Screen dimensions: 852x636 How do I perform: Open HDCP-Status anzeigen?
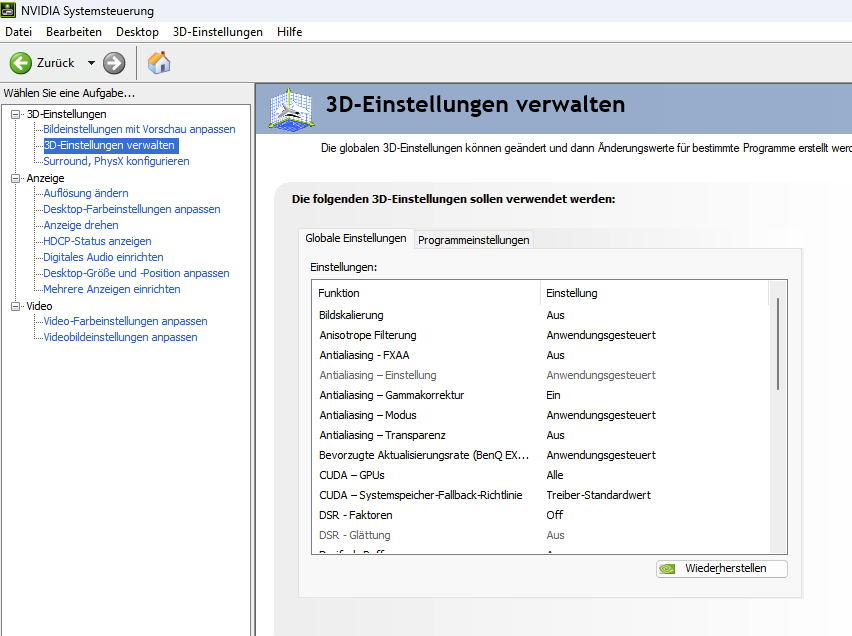(97, 241)
